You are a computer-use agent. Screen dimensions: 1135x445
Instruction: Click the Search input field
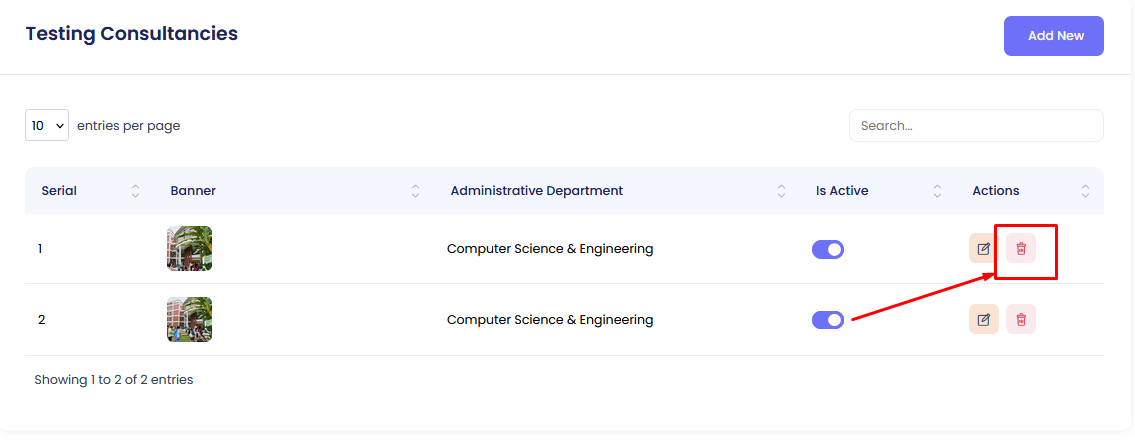point(976,126)
